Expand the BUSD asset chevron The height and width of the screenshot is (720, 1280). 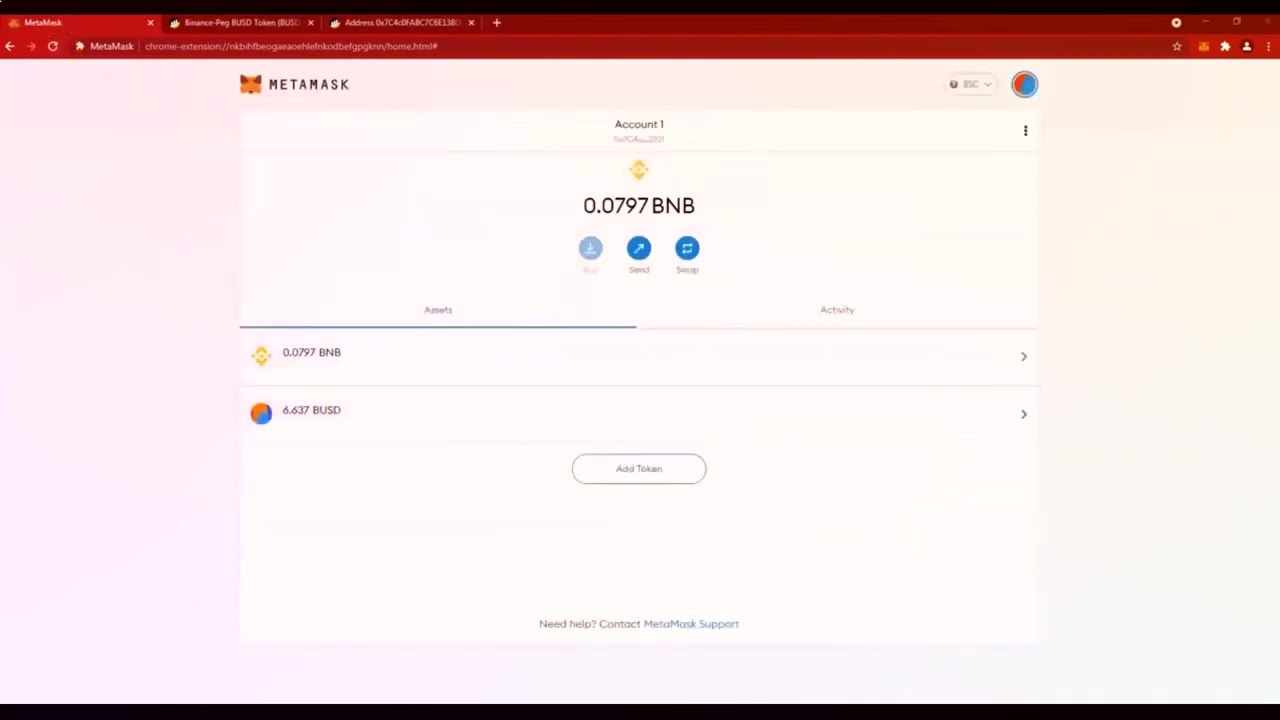(1024, 414)
